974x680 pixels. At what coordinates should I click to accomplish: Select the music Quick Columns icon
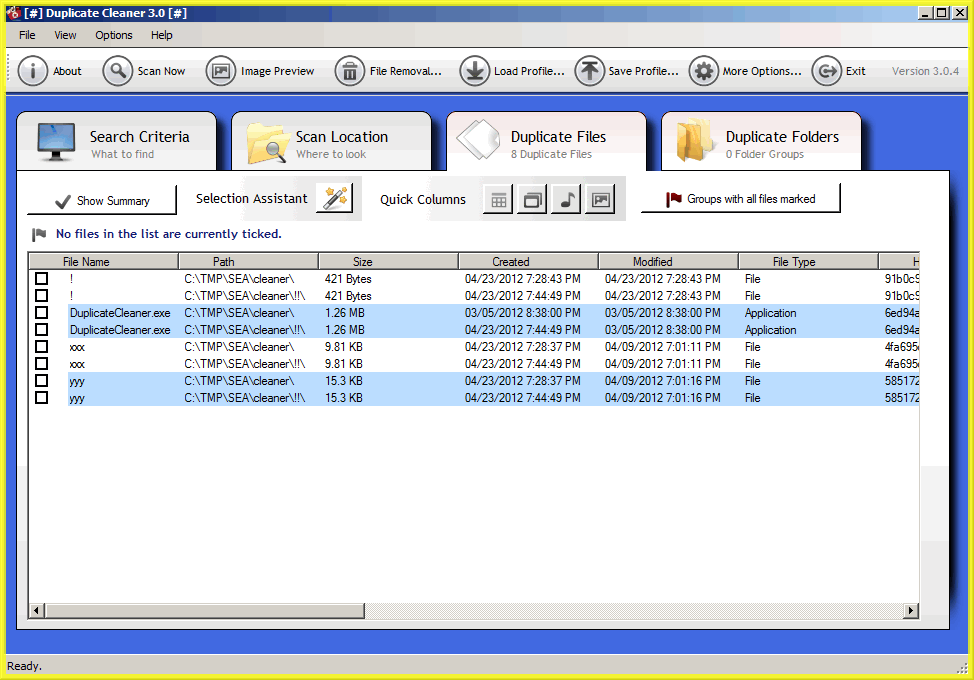click(x=566, y=199)
